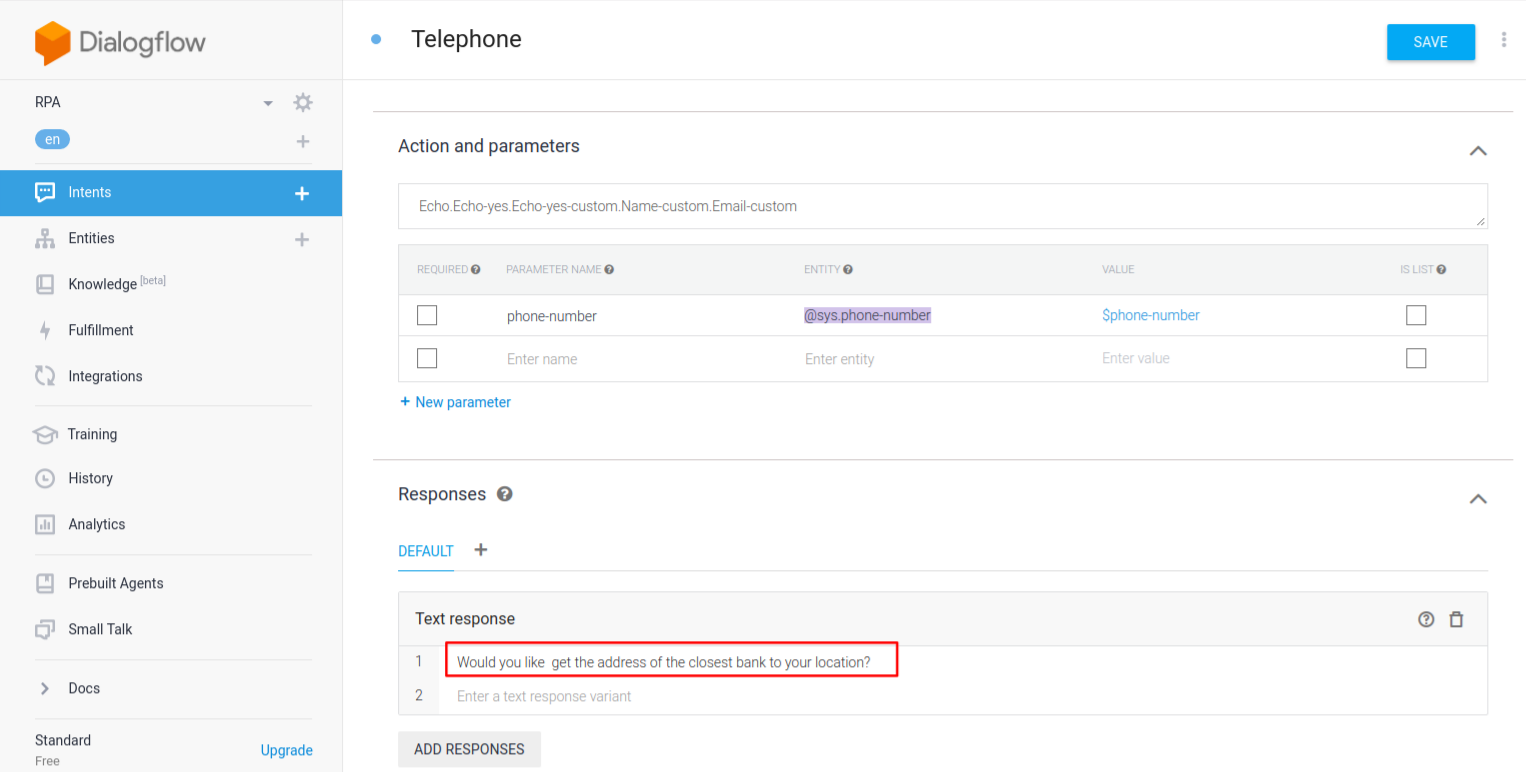1526x772 pixels.
Task: Toggle Required checkbox for phone-number parameter
Action: pos(427,315)
